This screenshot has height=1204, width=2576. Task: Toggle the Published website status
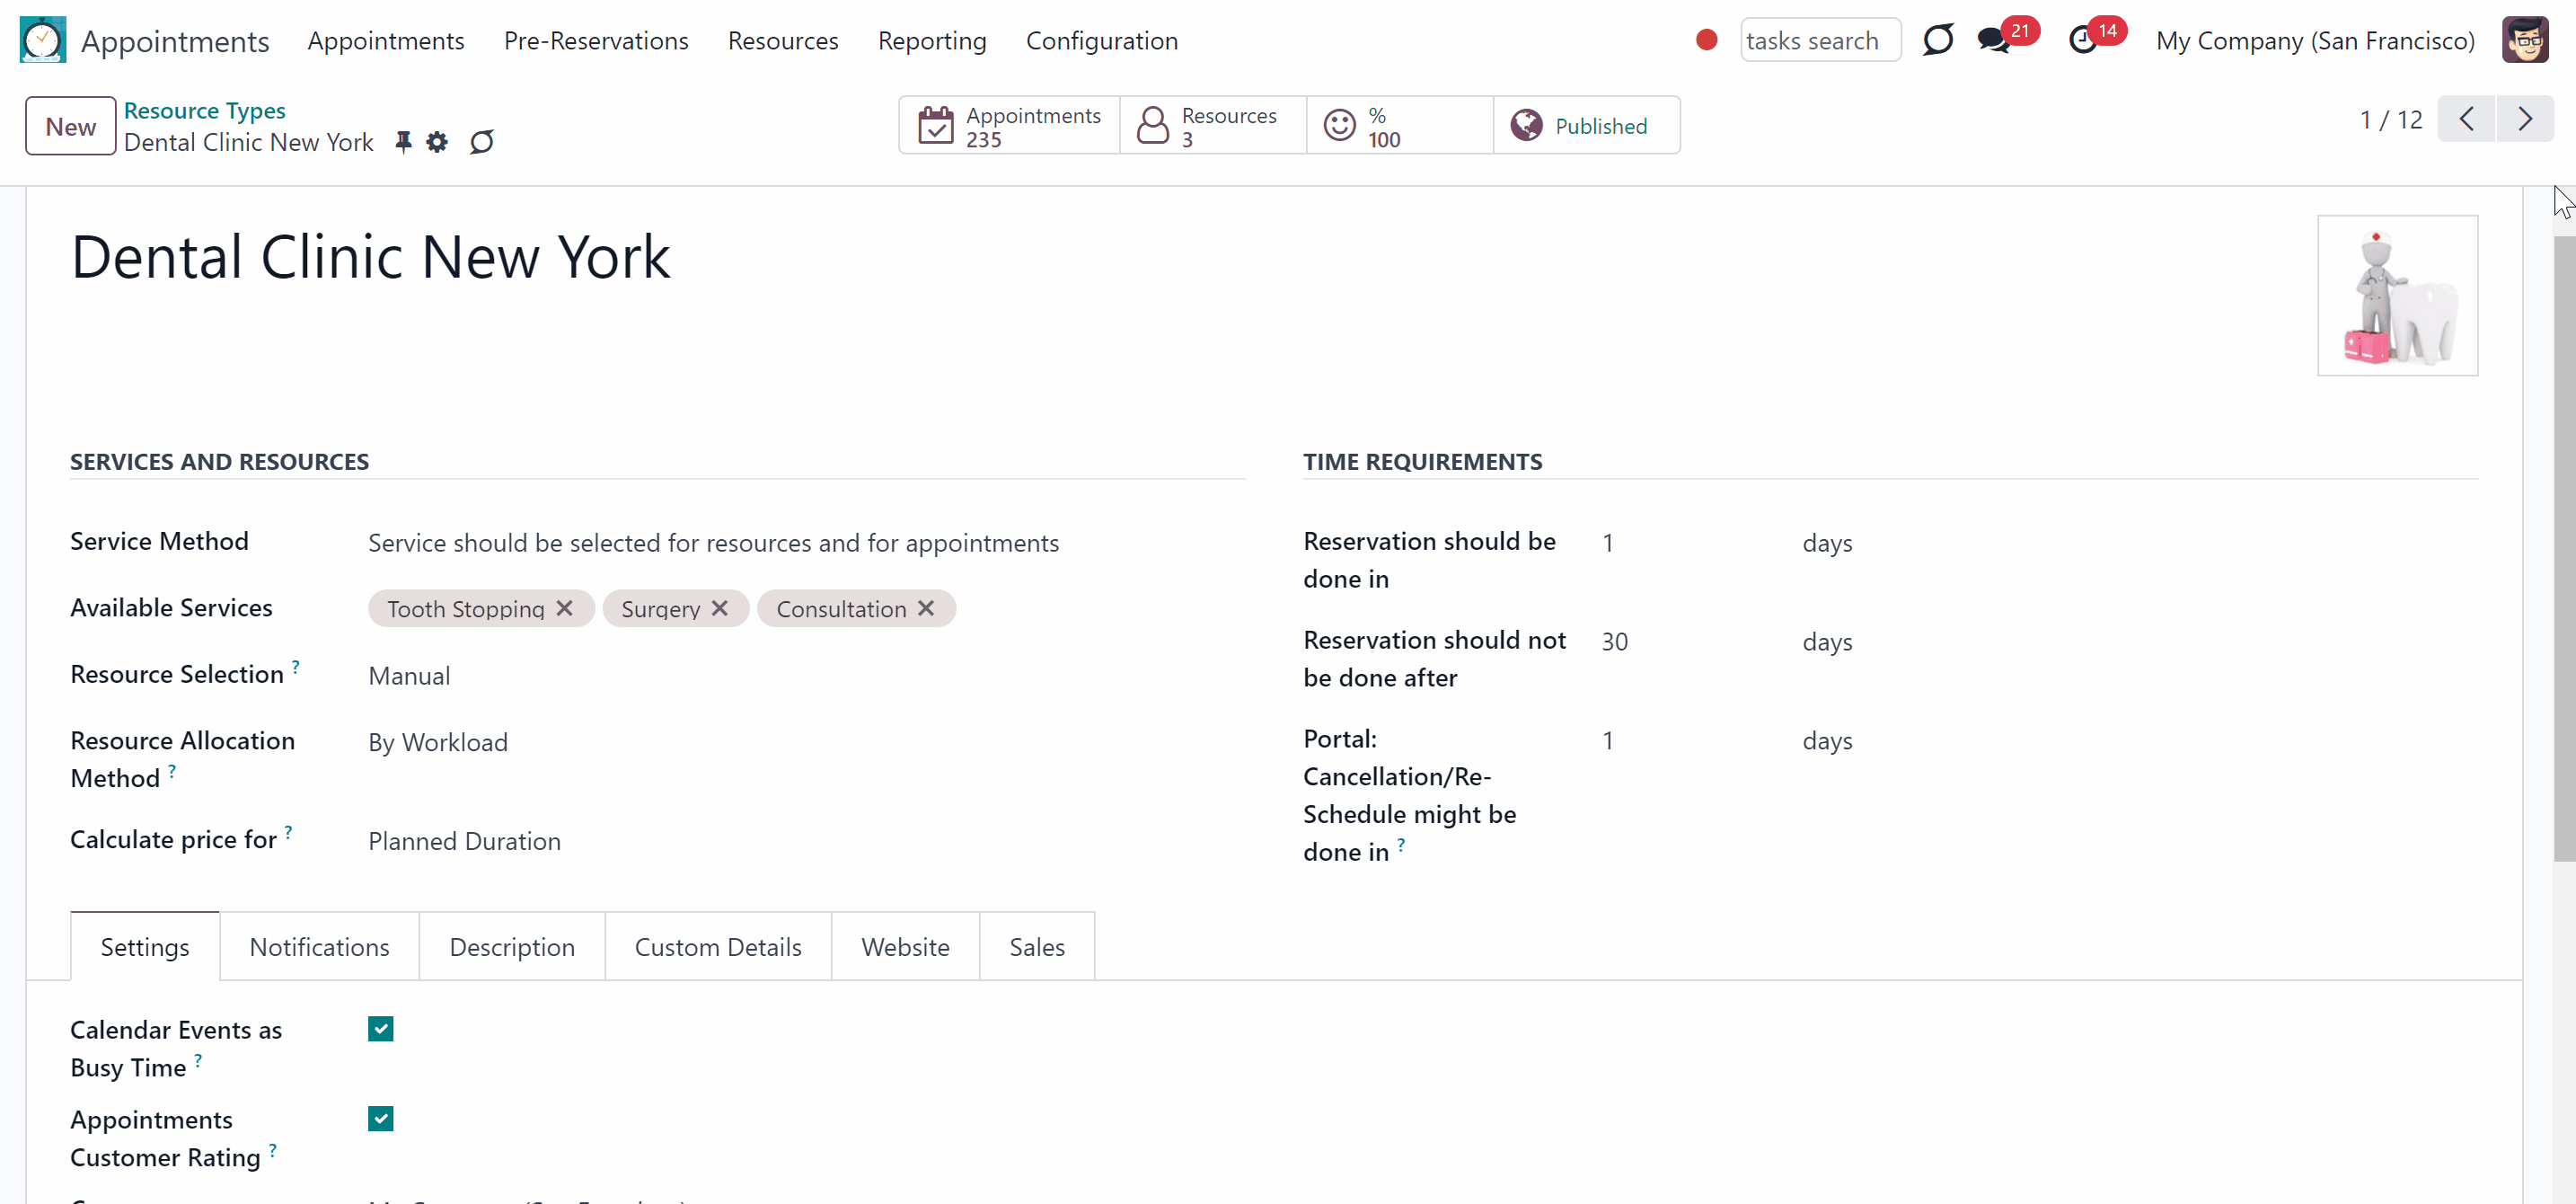1587,126
